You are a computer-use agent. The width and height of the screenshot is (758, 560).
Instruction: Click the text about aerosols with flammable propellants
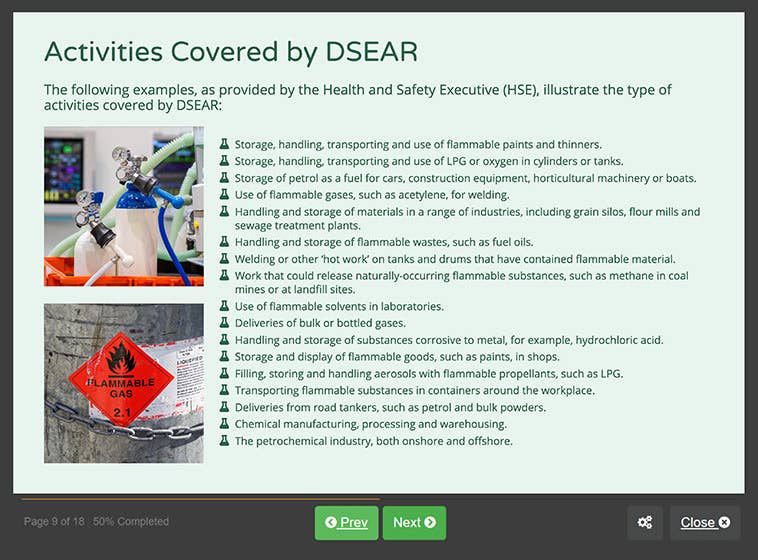428,374
